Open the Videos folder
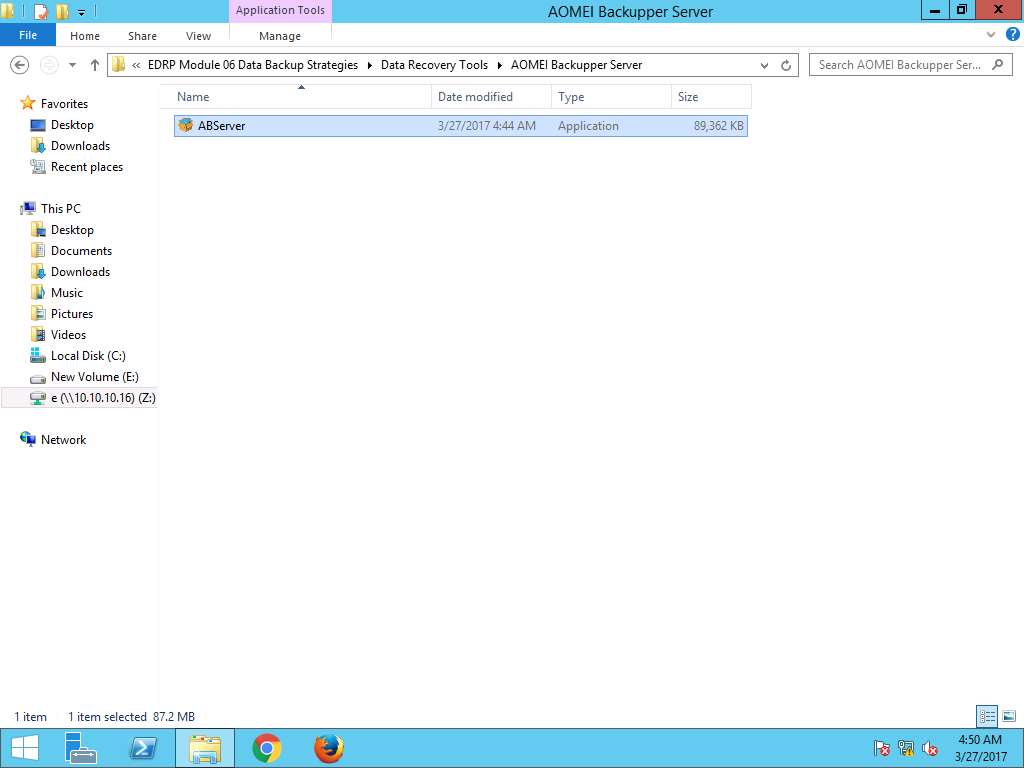Screen dimensions: 1024x768 pyautogui.click(x=68, y=334)
